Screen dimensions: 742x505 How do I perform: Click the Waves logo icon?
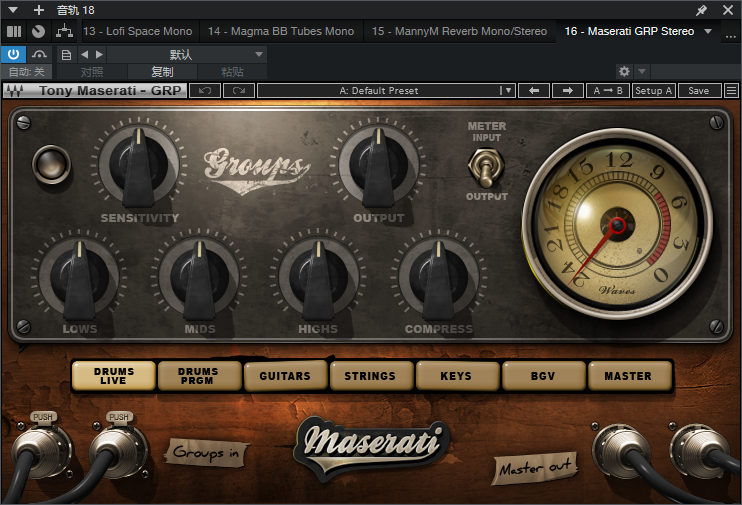15,90
